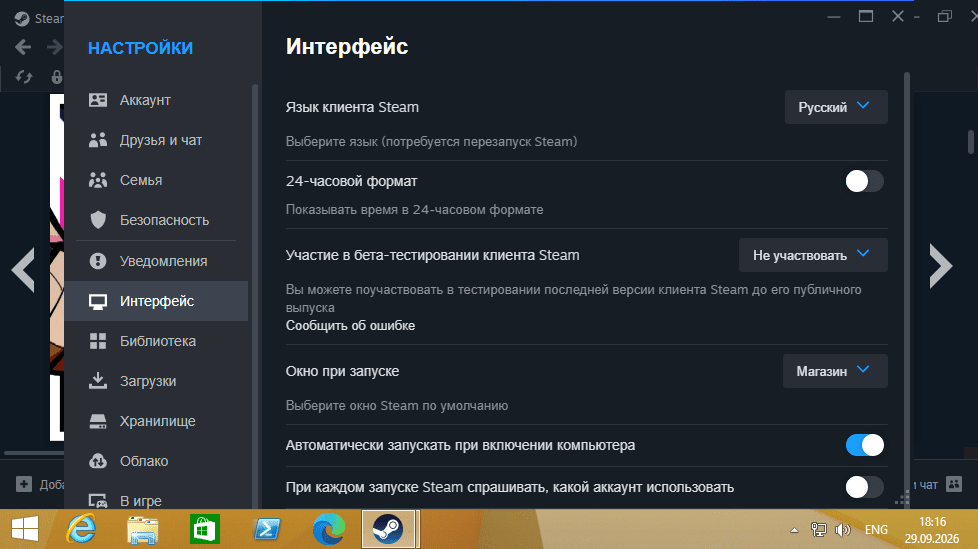Image resolution: width=978 pixels, height=549 pixels.
Task: Click the Интерфейс page heading
Action: 347,47
